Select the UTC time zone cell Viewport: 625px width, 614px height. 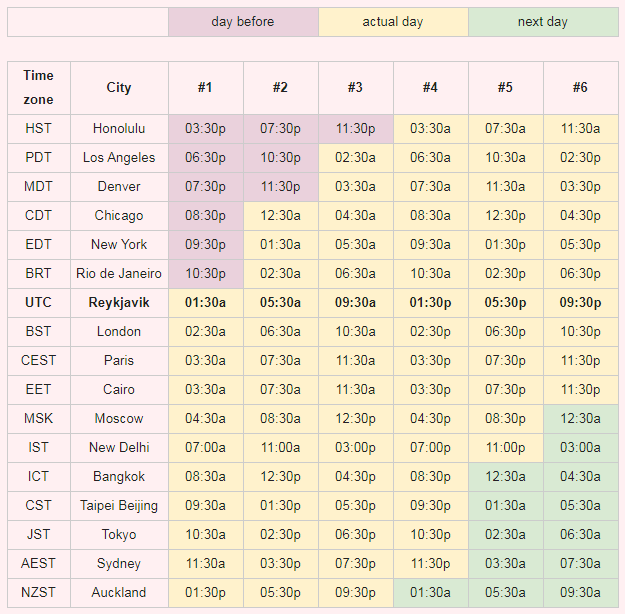click(39, 303)
